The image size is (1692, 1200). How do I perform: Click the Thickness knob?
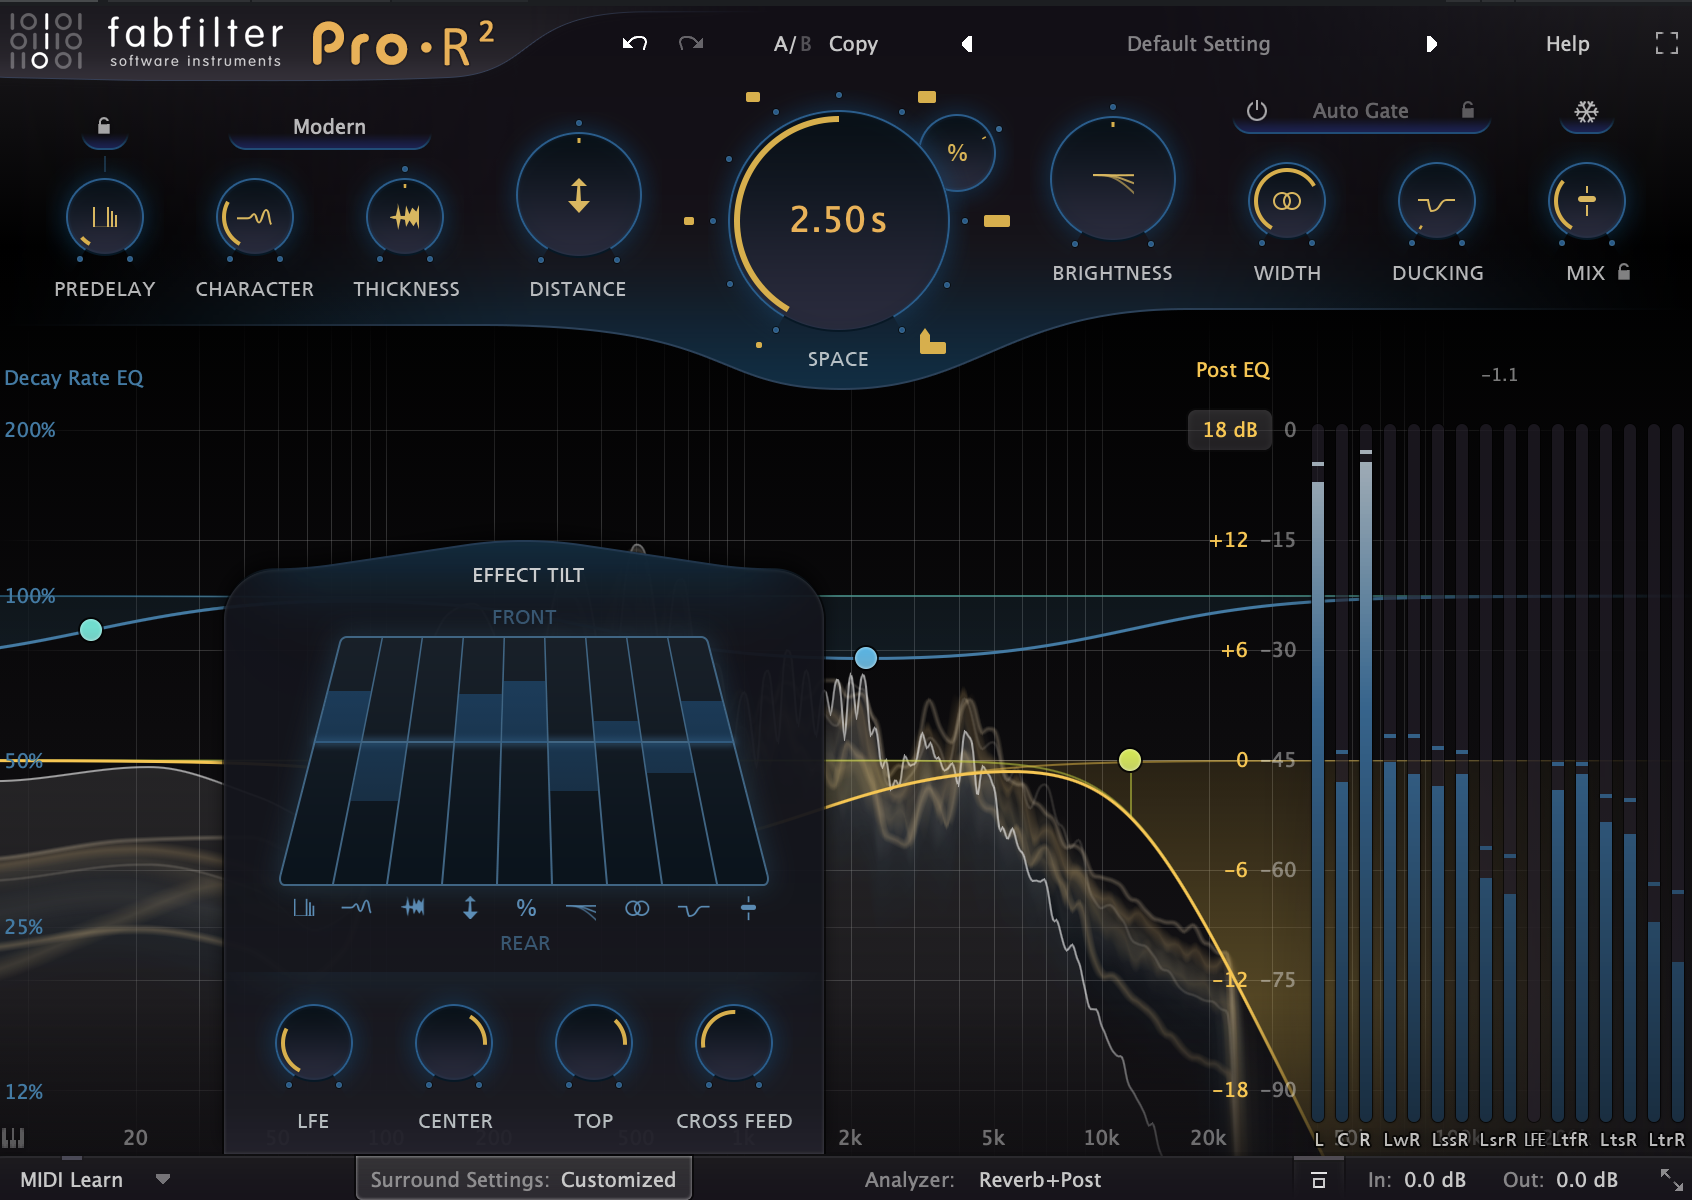[405, 217]
